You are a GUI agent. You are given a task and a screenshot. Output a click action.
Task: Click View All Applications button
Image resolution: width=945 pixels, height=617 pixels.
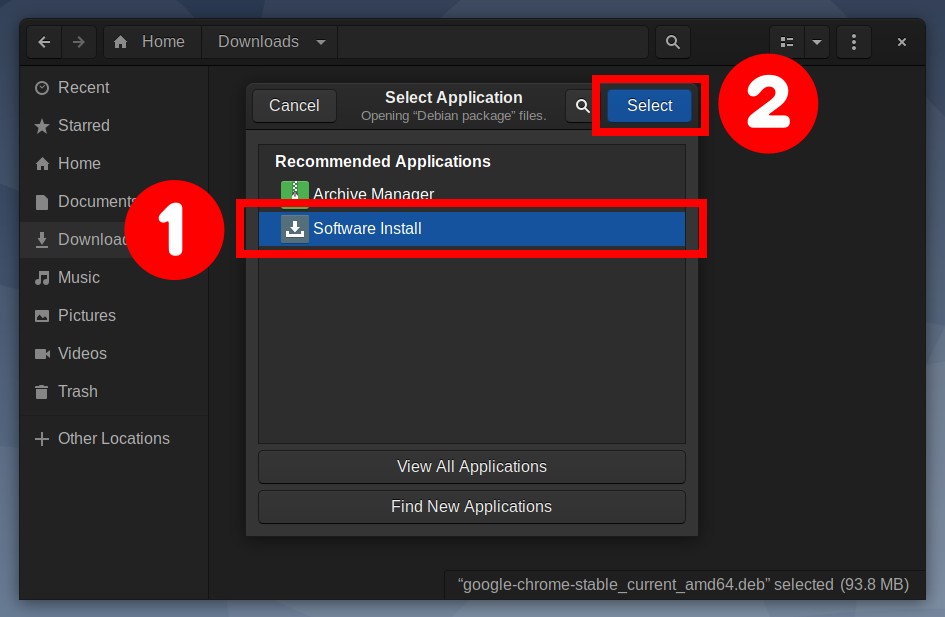(472, 467)
